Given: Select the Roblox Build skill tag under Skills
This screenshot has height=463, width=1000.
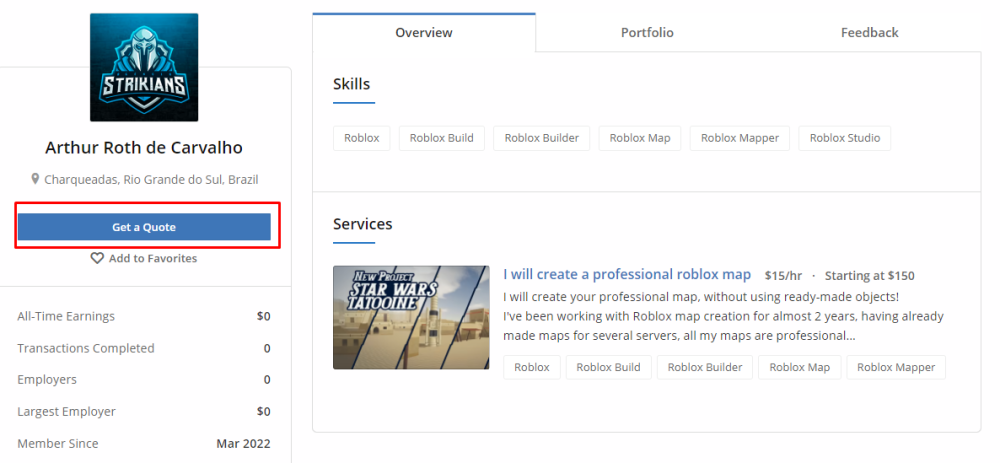Looking at the screenshot, I should point(441,138).
